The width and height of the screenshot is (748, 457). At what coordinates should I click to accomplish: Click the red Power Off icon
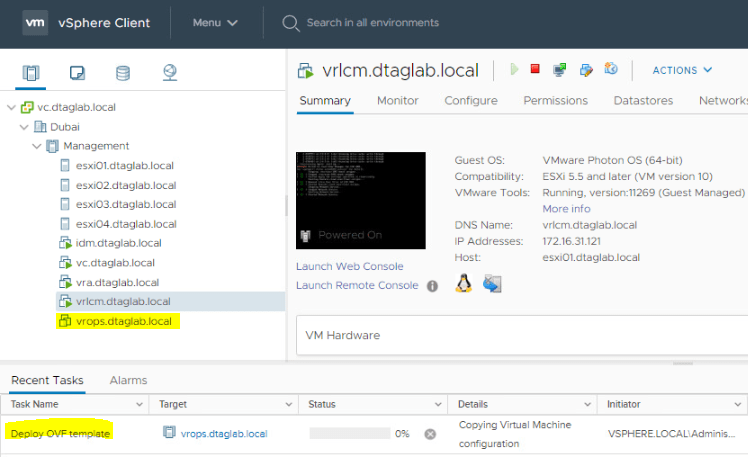[535, 70]
